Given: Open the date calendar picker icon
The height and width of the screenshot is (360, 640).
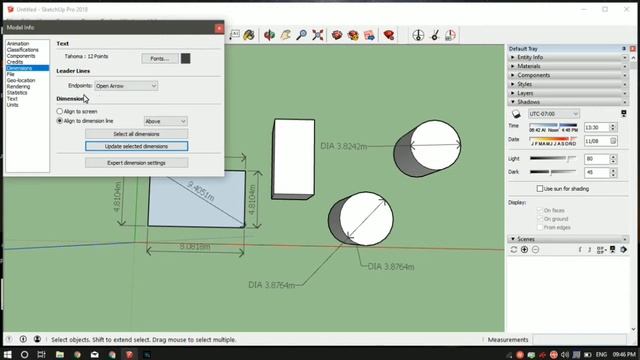Looking at the screenshot, I should point(613,141).
